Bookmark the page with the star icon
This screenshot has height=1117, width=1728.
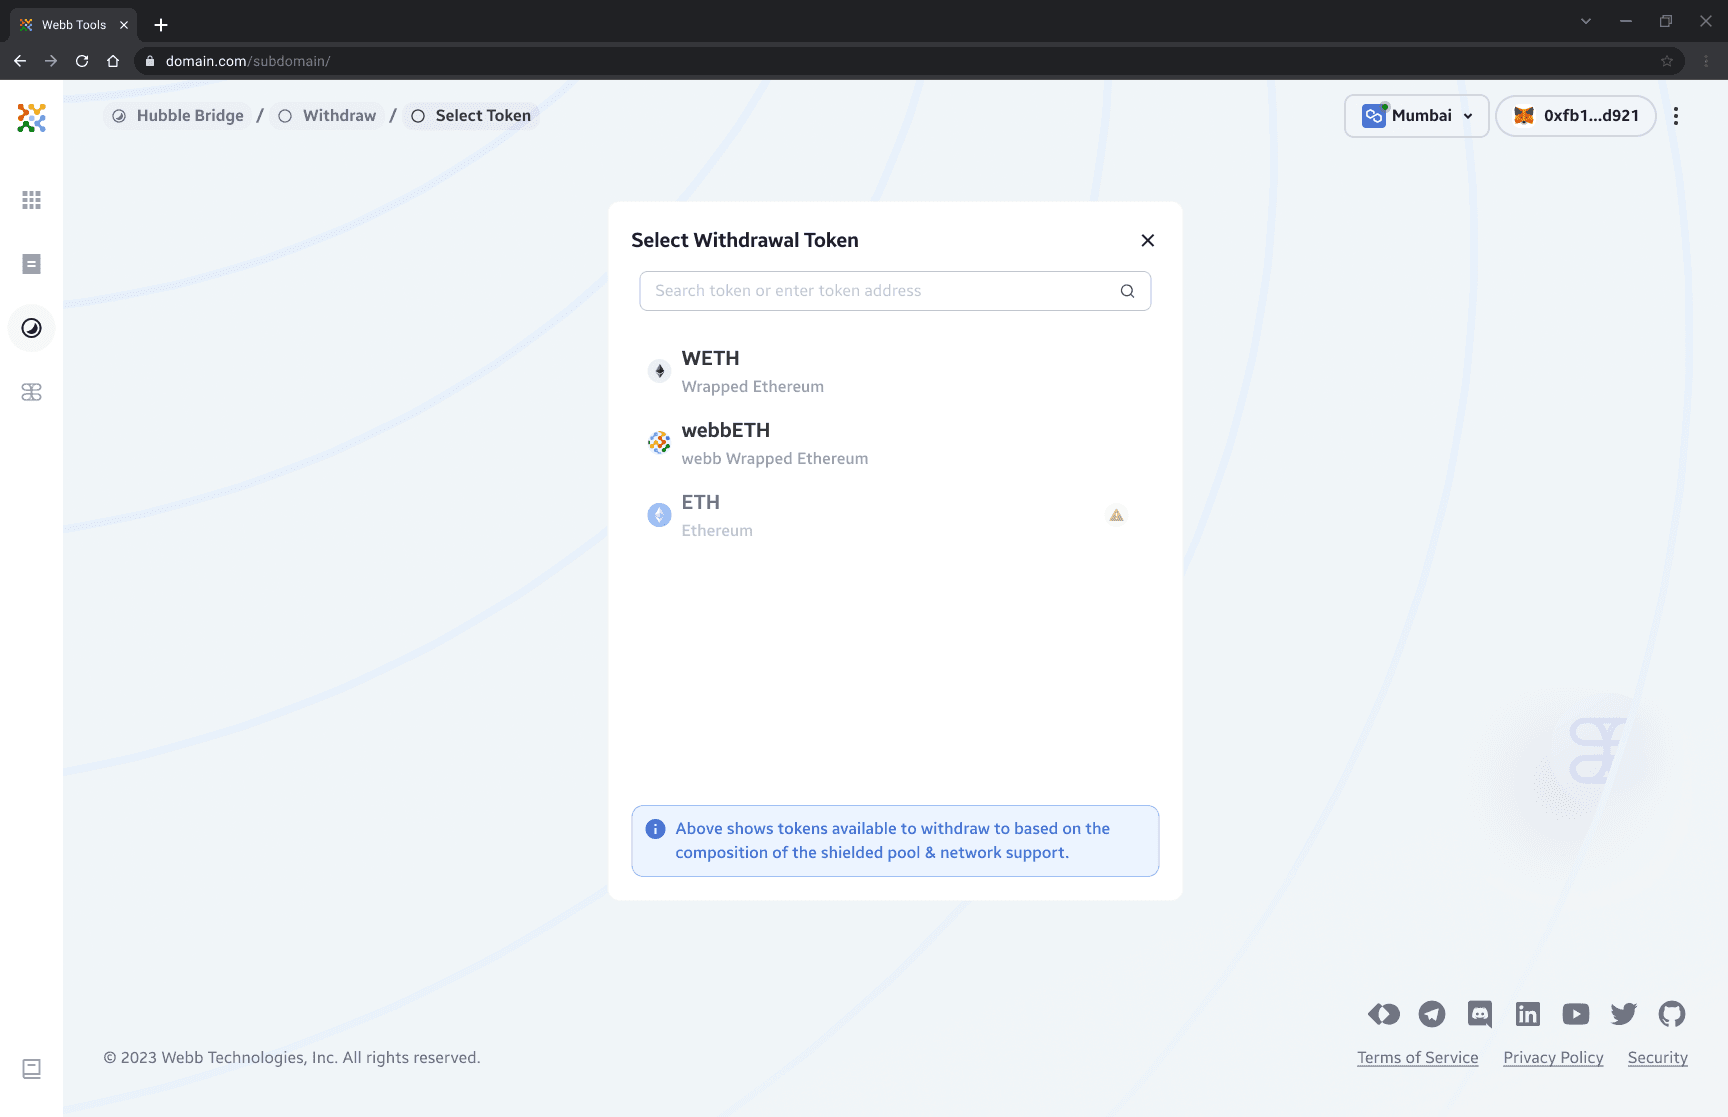tap(1667, 61)
